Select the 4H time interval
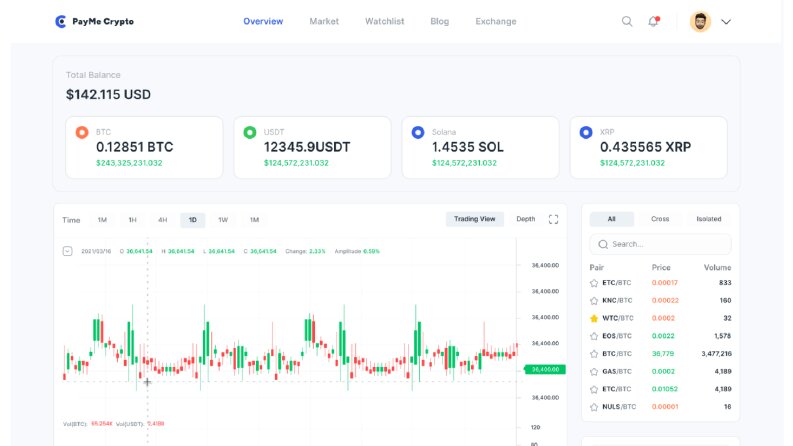 (162, 220)
